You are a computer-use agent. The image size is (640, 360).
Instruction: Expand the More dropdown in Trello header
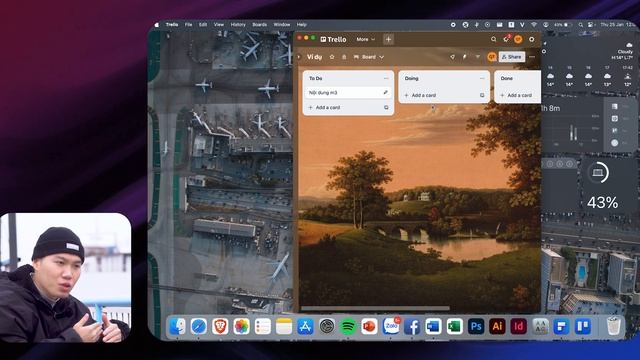(x=365, y=39)
